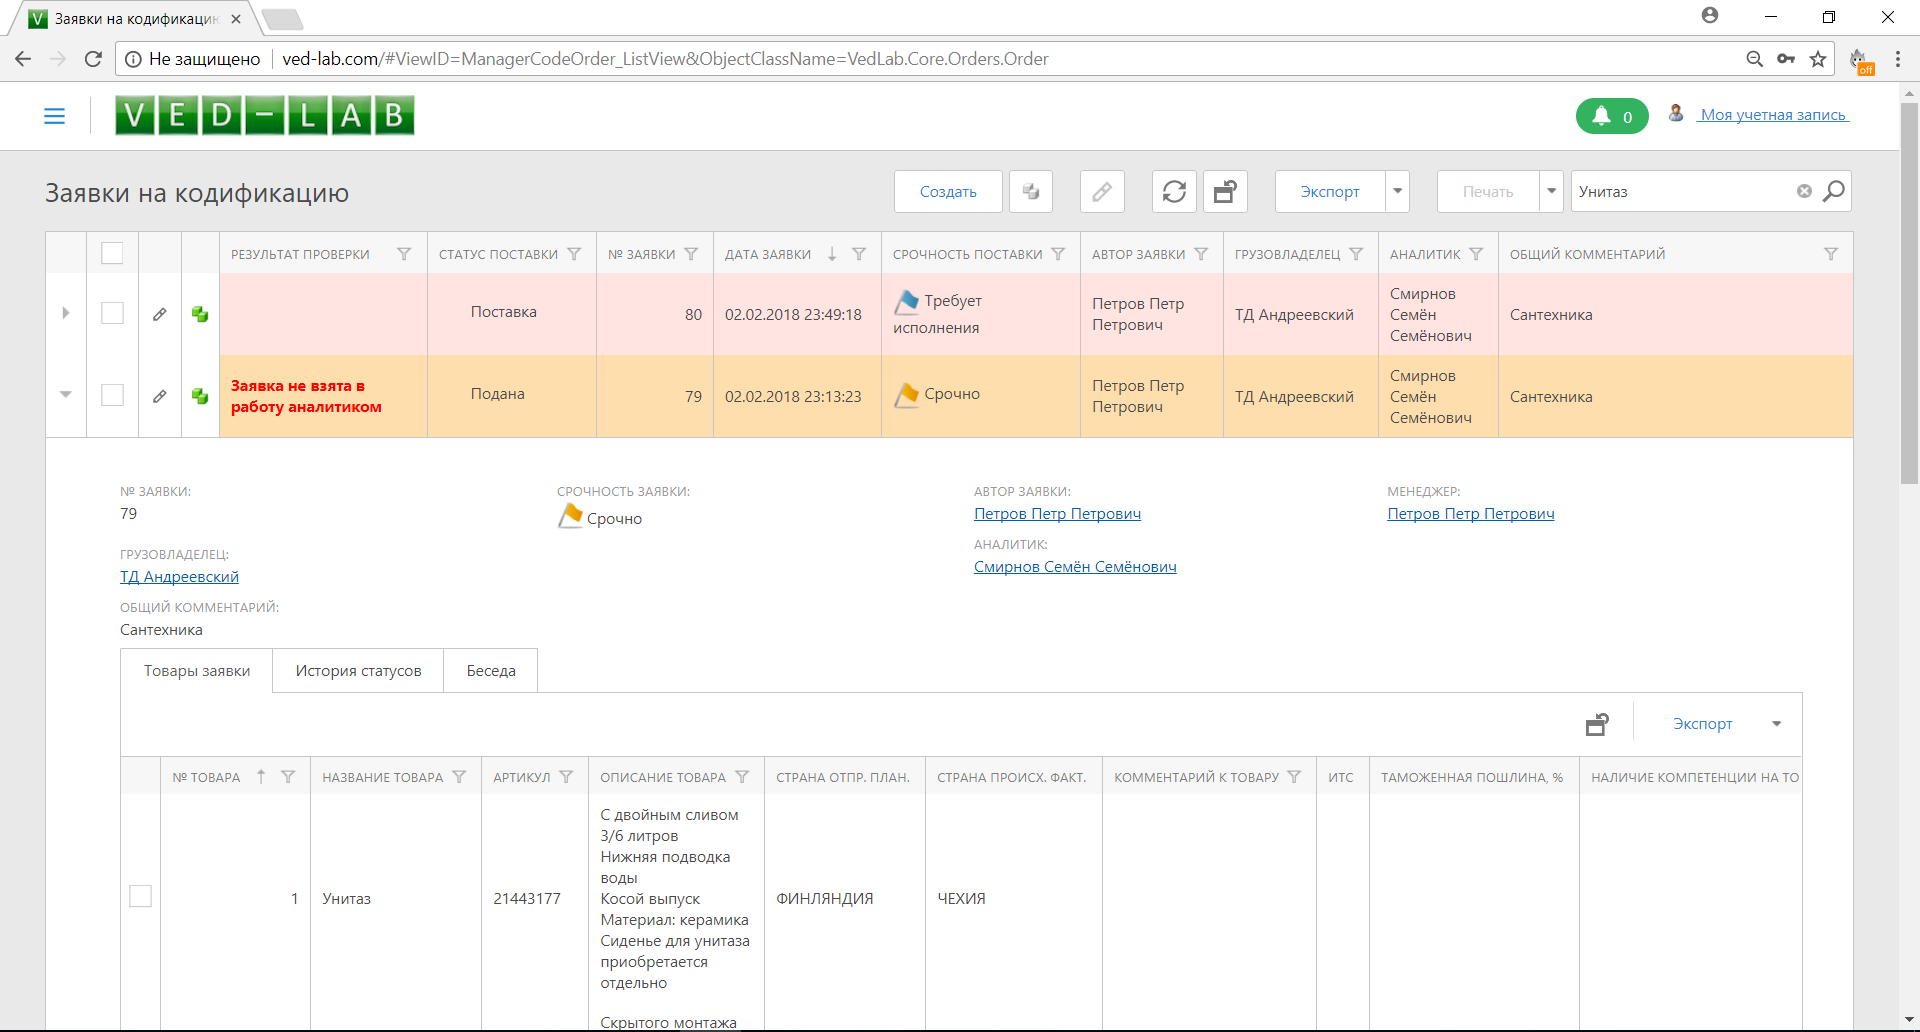Open the hamburger navigation menu

pos(54,116)
